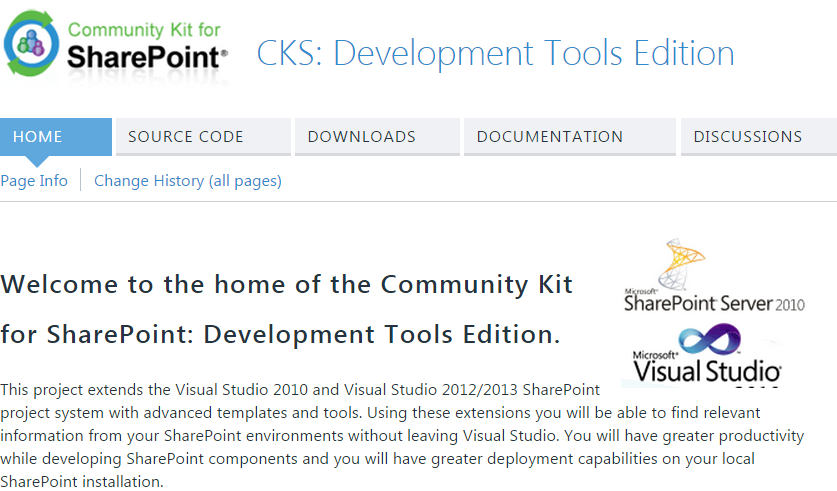Image resolution: width=837 pixels, height=491 pixels.
Task: Click the Community Kit for SharePoint logo icon
Action: tap(31, 43)
